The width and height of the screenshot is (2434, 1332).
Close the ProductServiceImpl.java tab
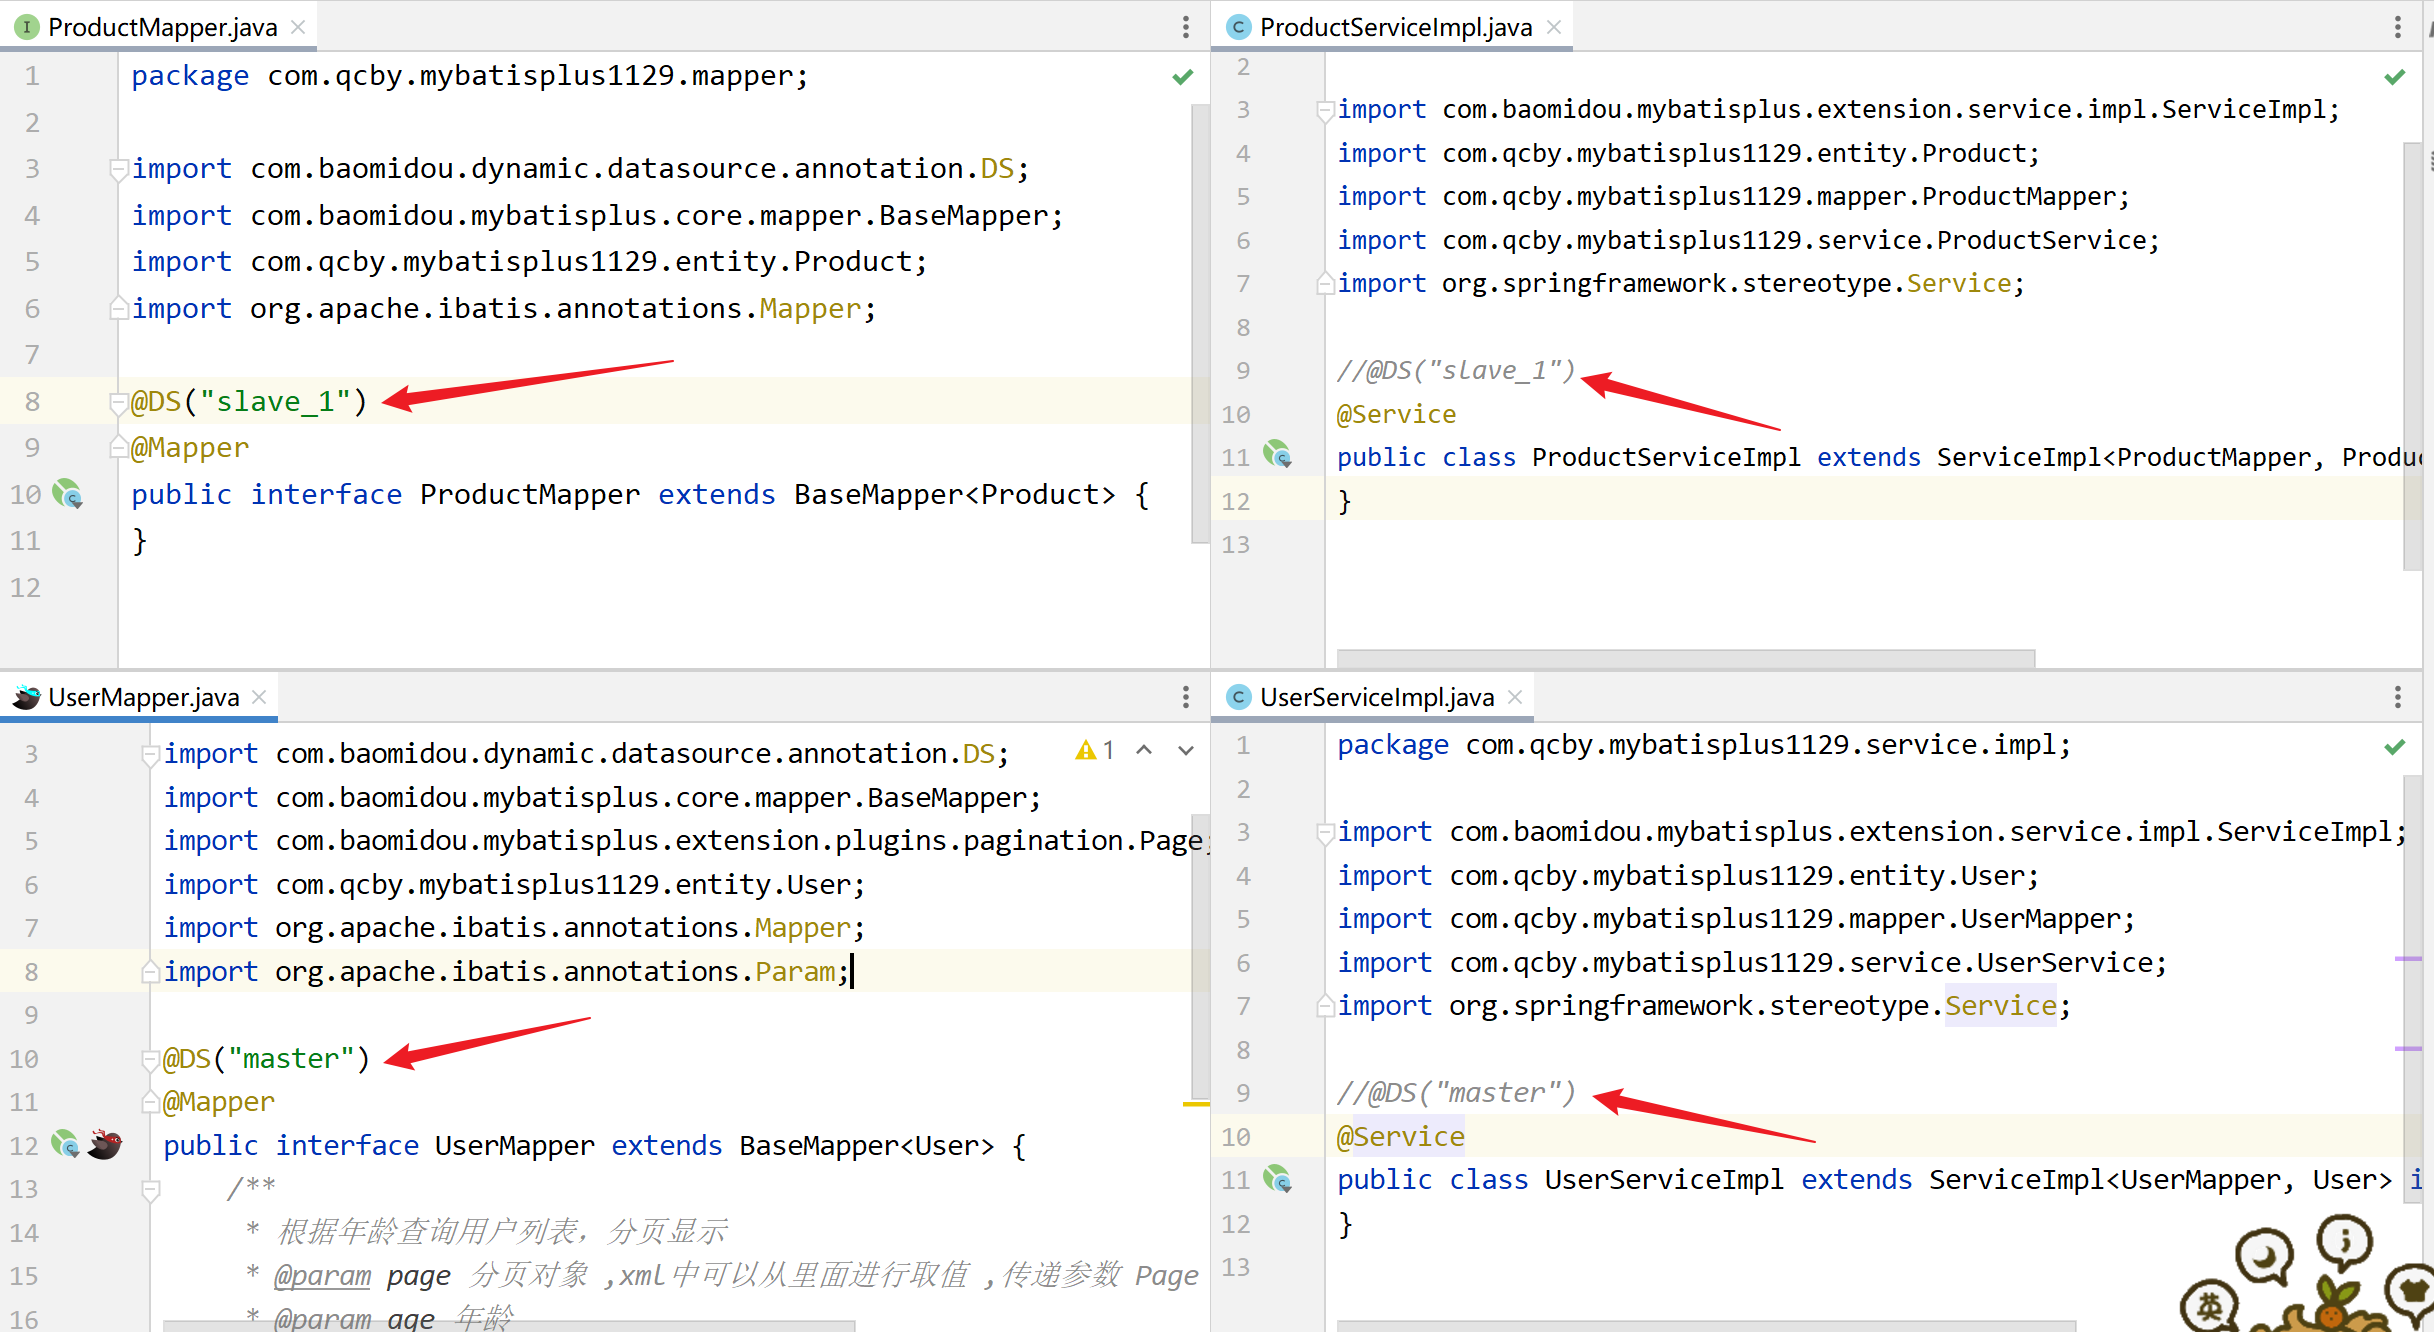pyautogui.click(x=1554, y=27)
